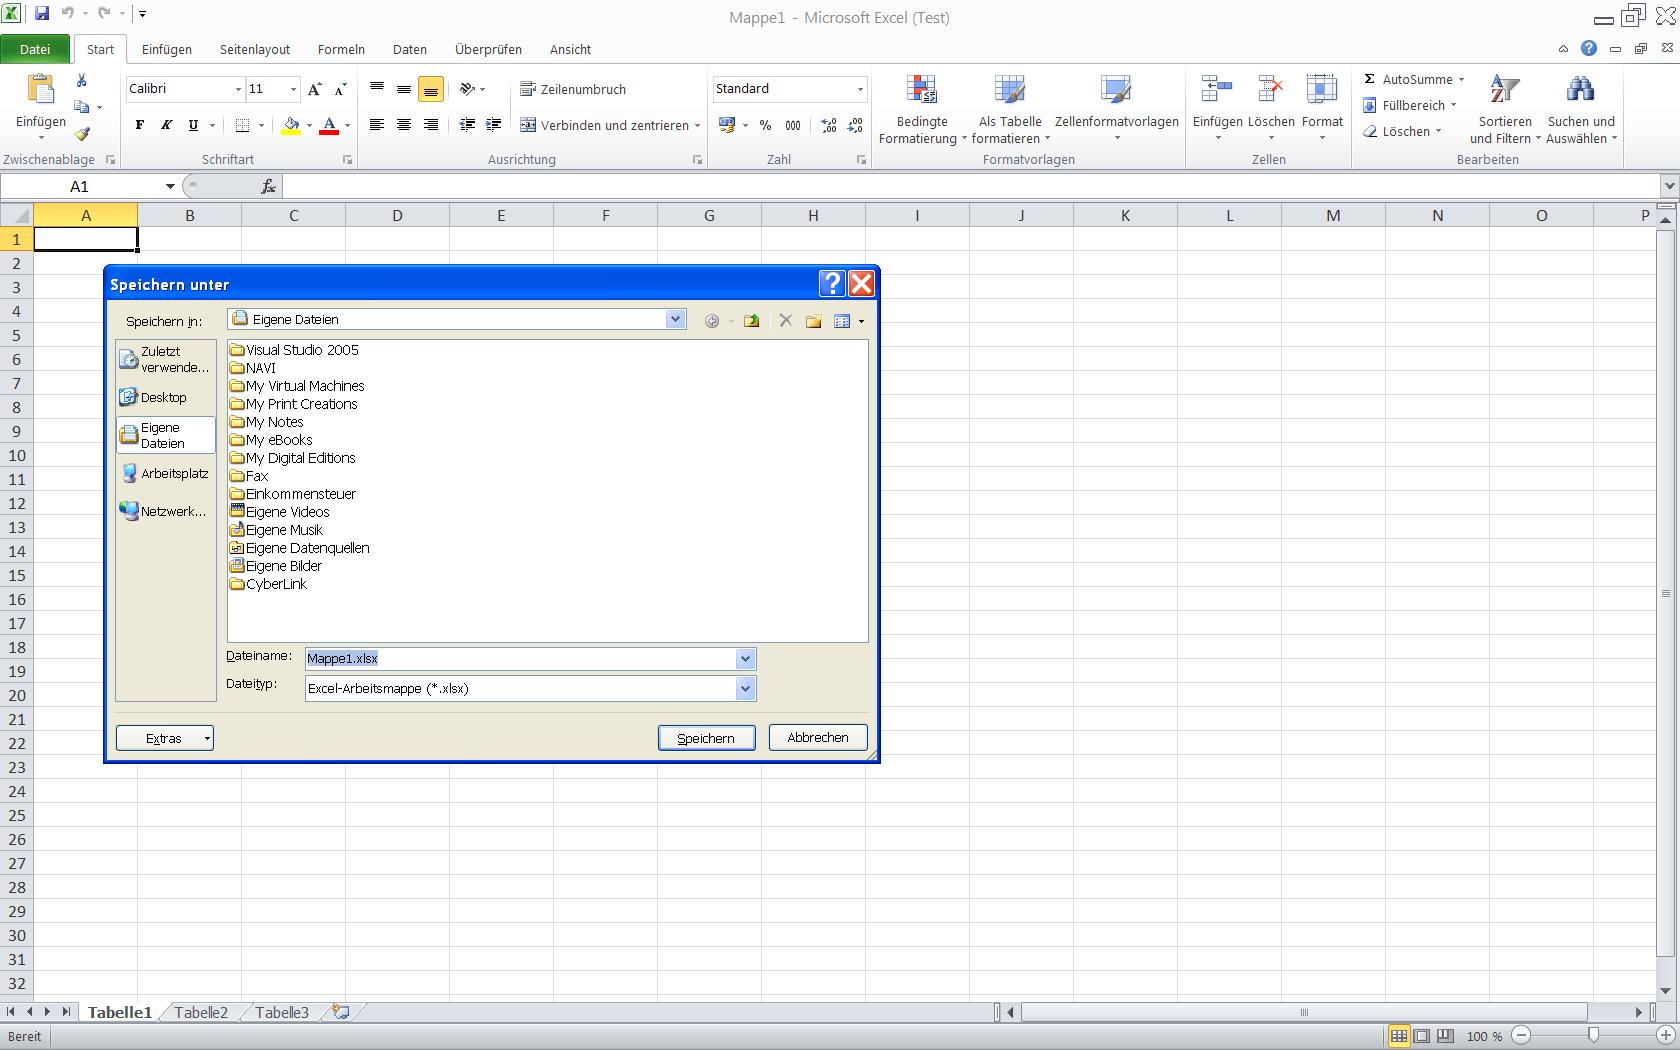Screen dimensions: 1680x1050
Task: Select the Tabelle2 sheet tab
Action: click(x=201, y=1012)
